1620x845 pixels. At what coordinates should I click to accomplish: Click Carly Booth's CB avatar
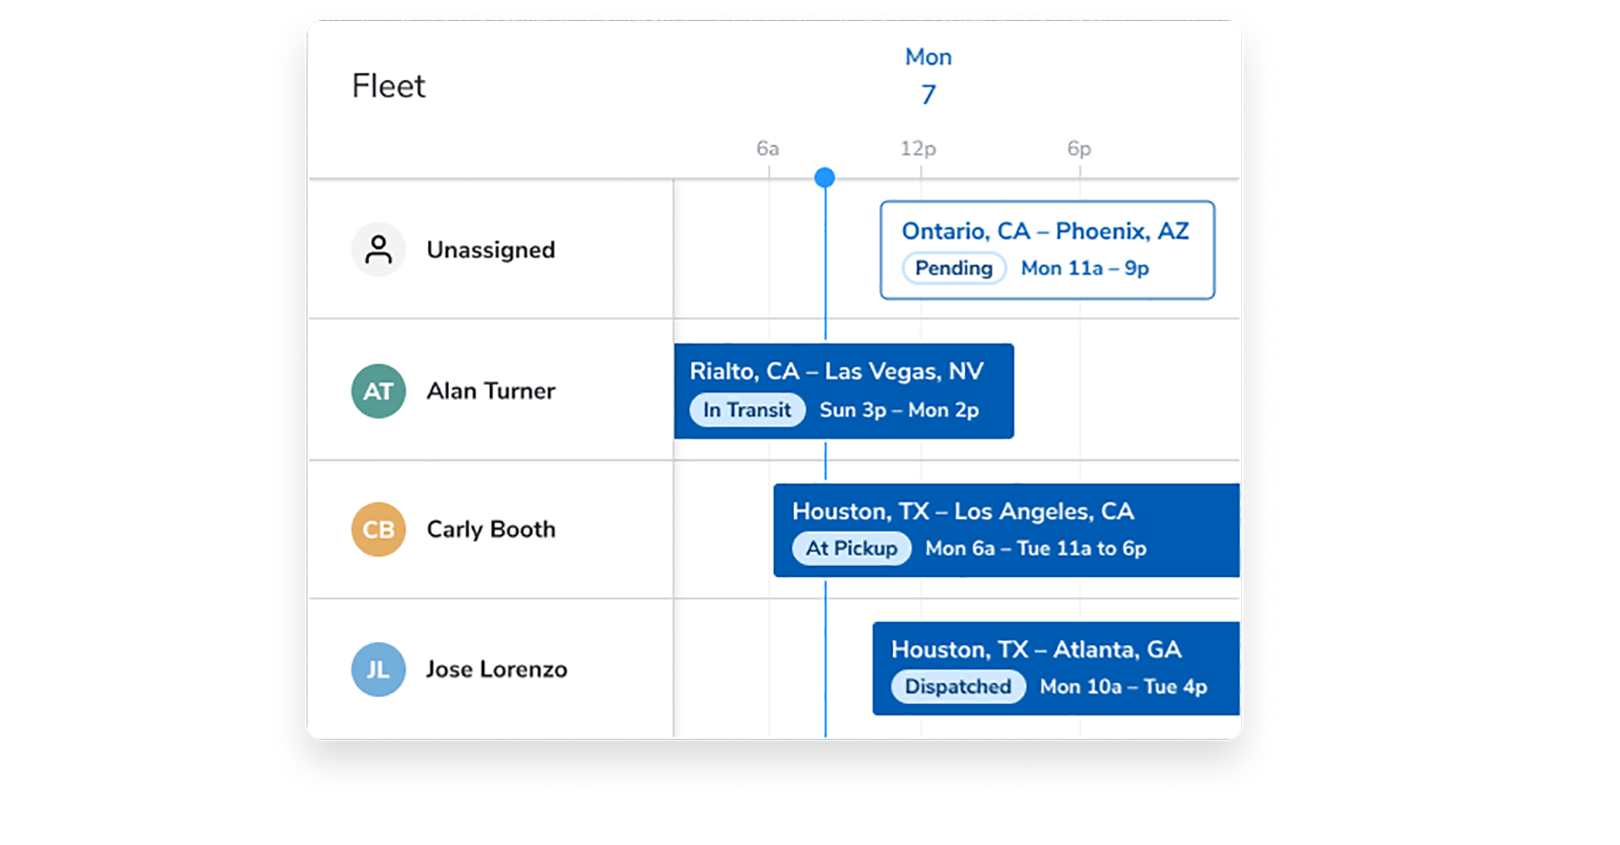(378, 529)
